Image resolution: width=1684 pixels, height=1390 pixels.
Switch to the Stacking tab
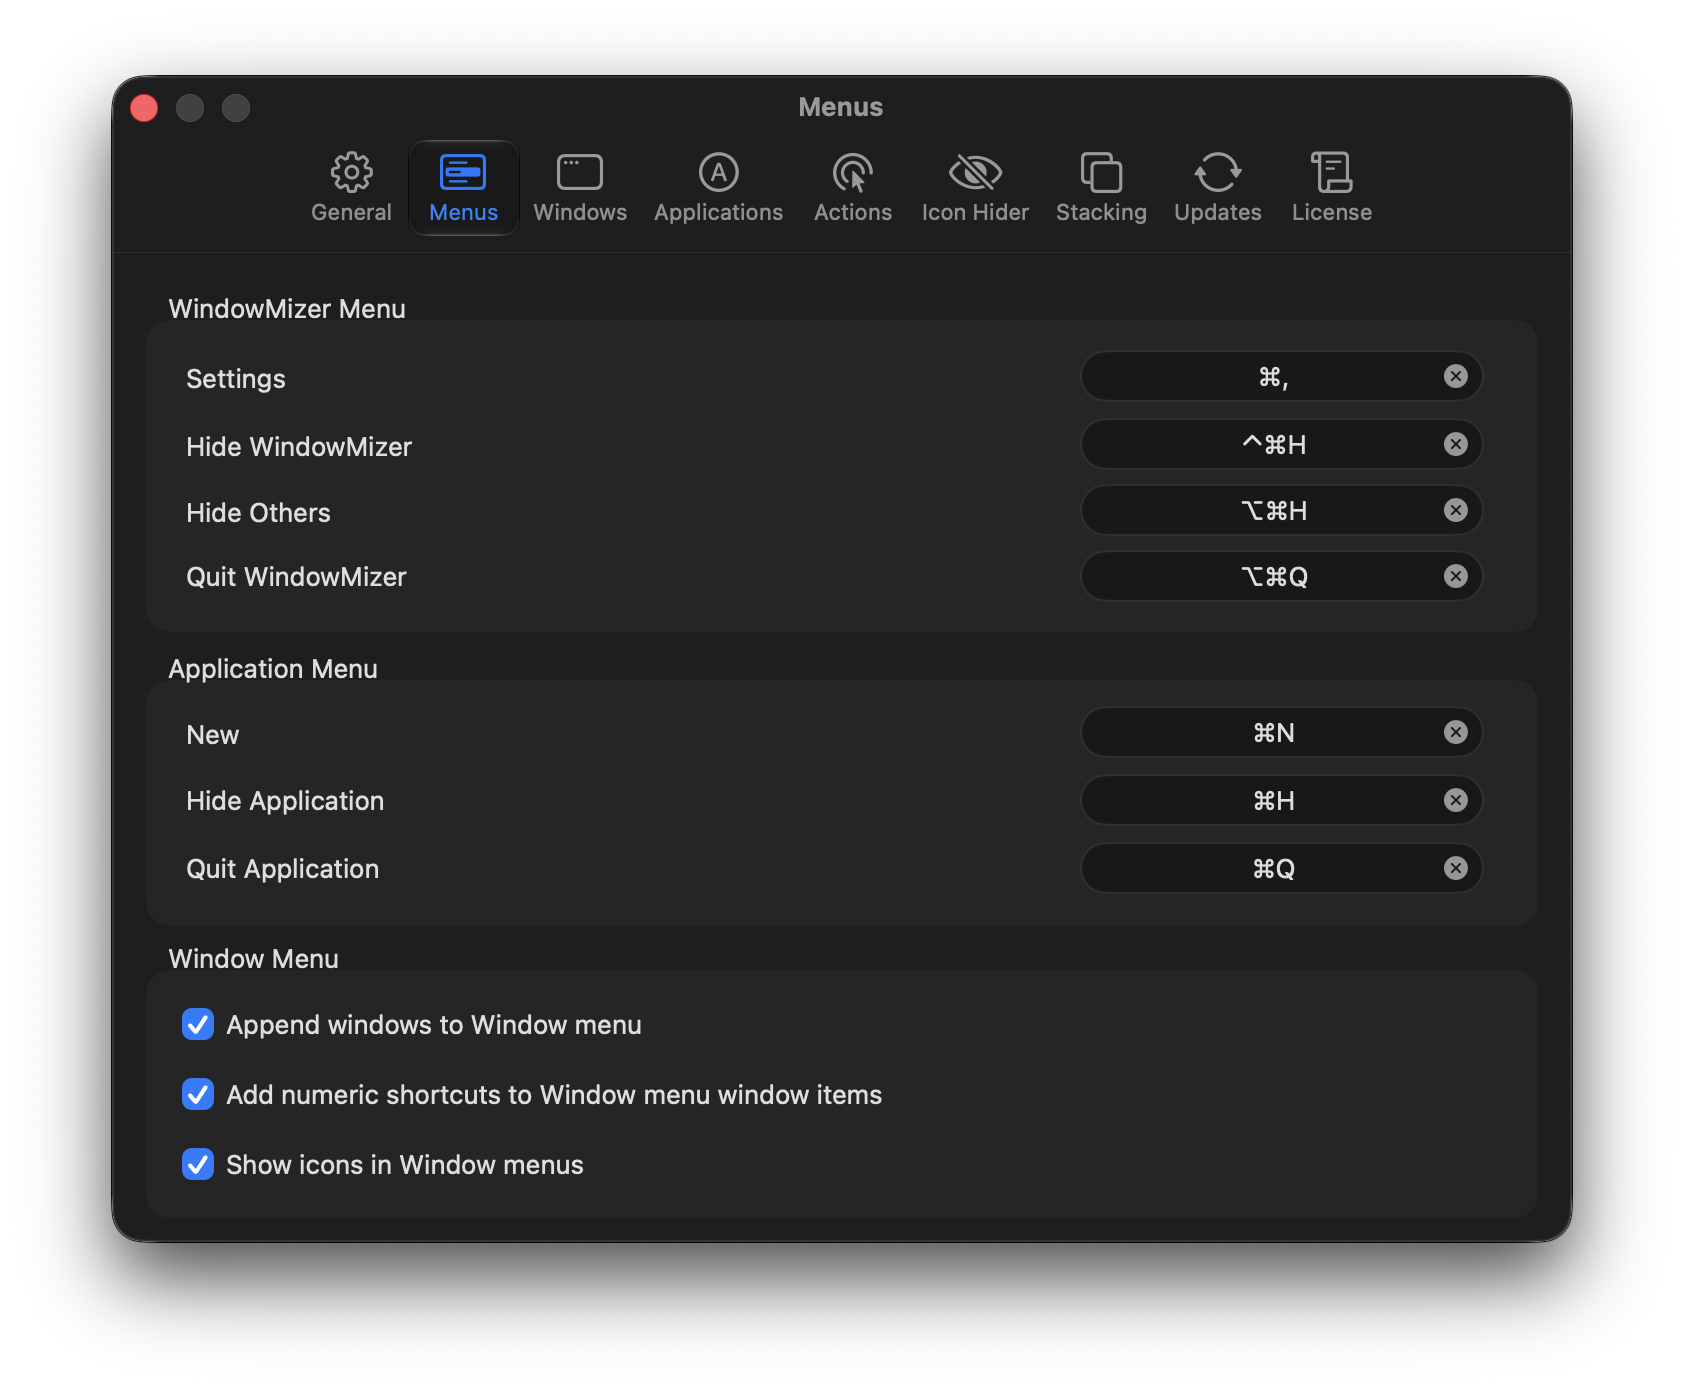[1101, 188]
